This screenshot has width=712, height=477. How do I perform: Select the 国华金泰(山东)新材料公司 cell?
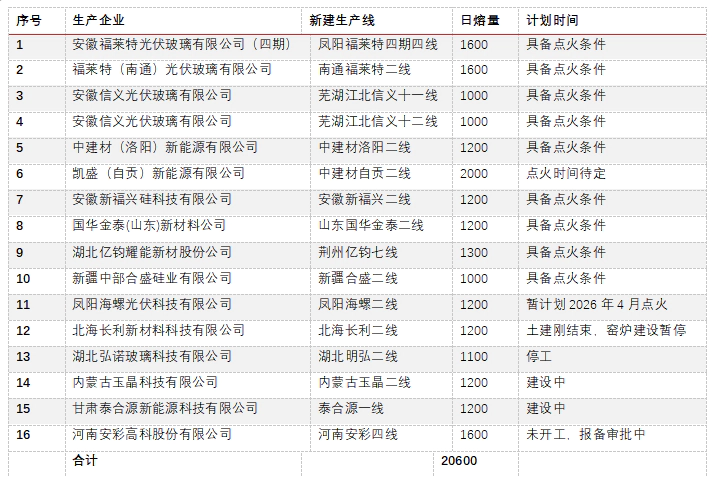click(x=150, y=226)
